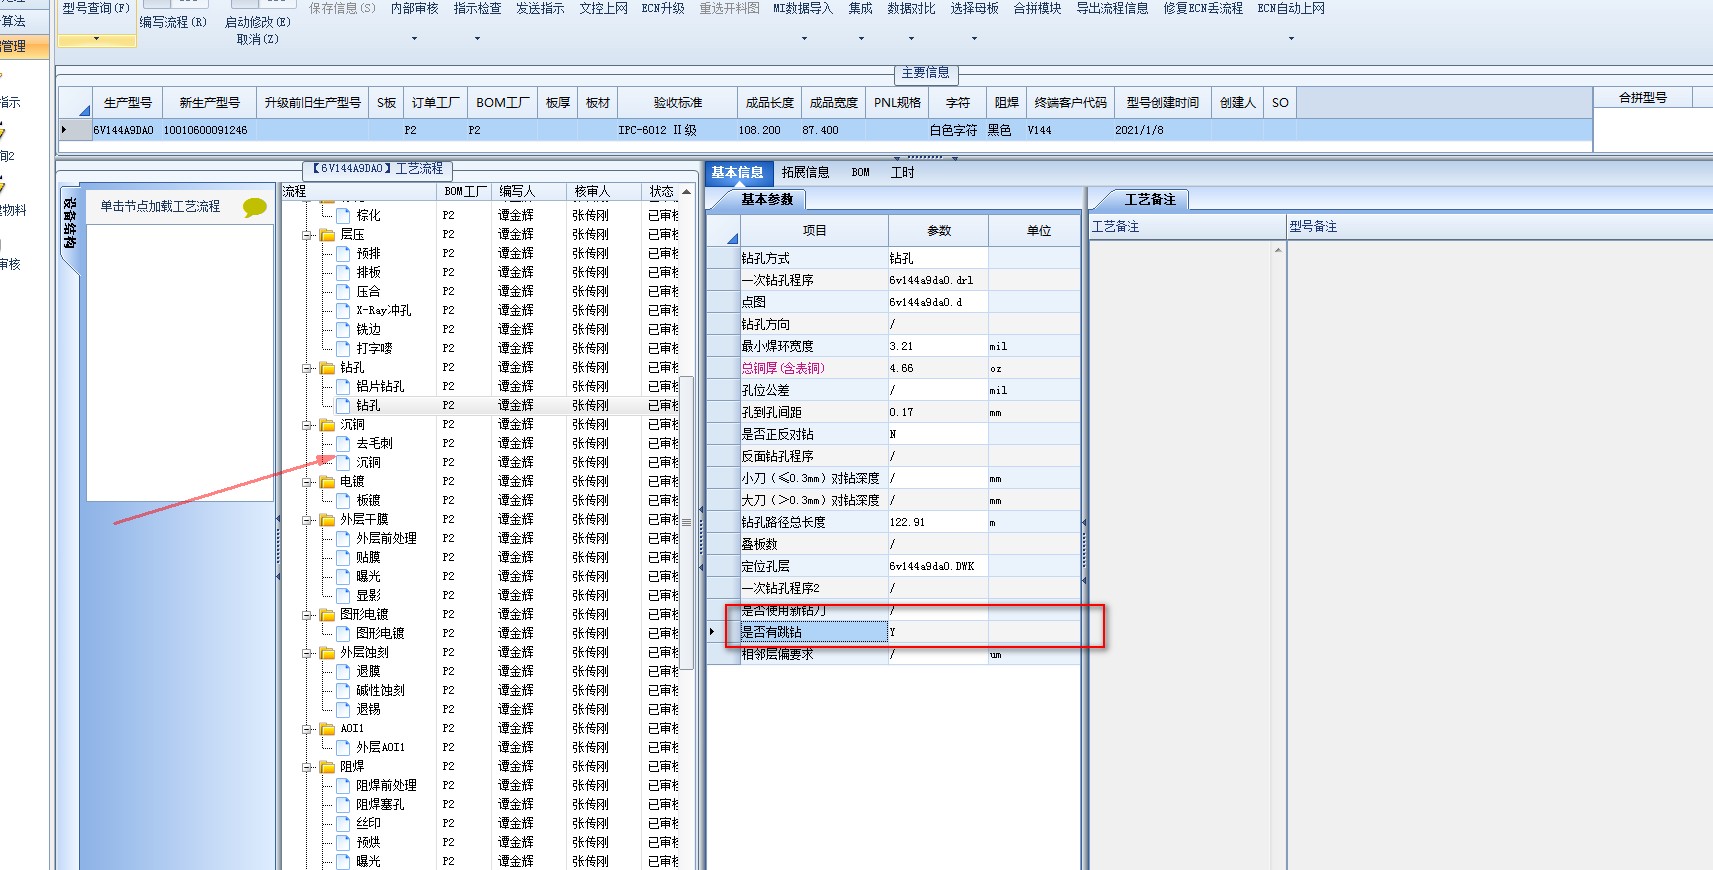Image resolution: width=1713 pixels, height=870 pixels.
Task: Click the 预排 document icon
Action: click(x=344, y=253)
